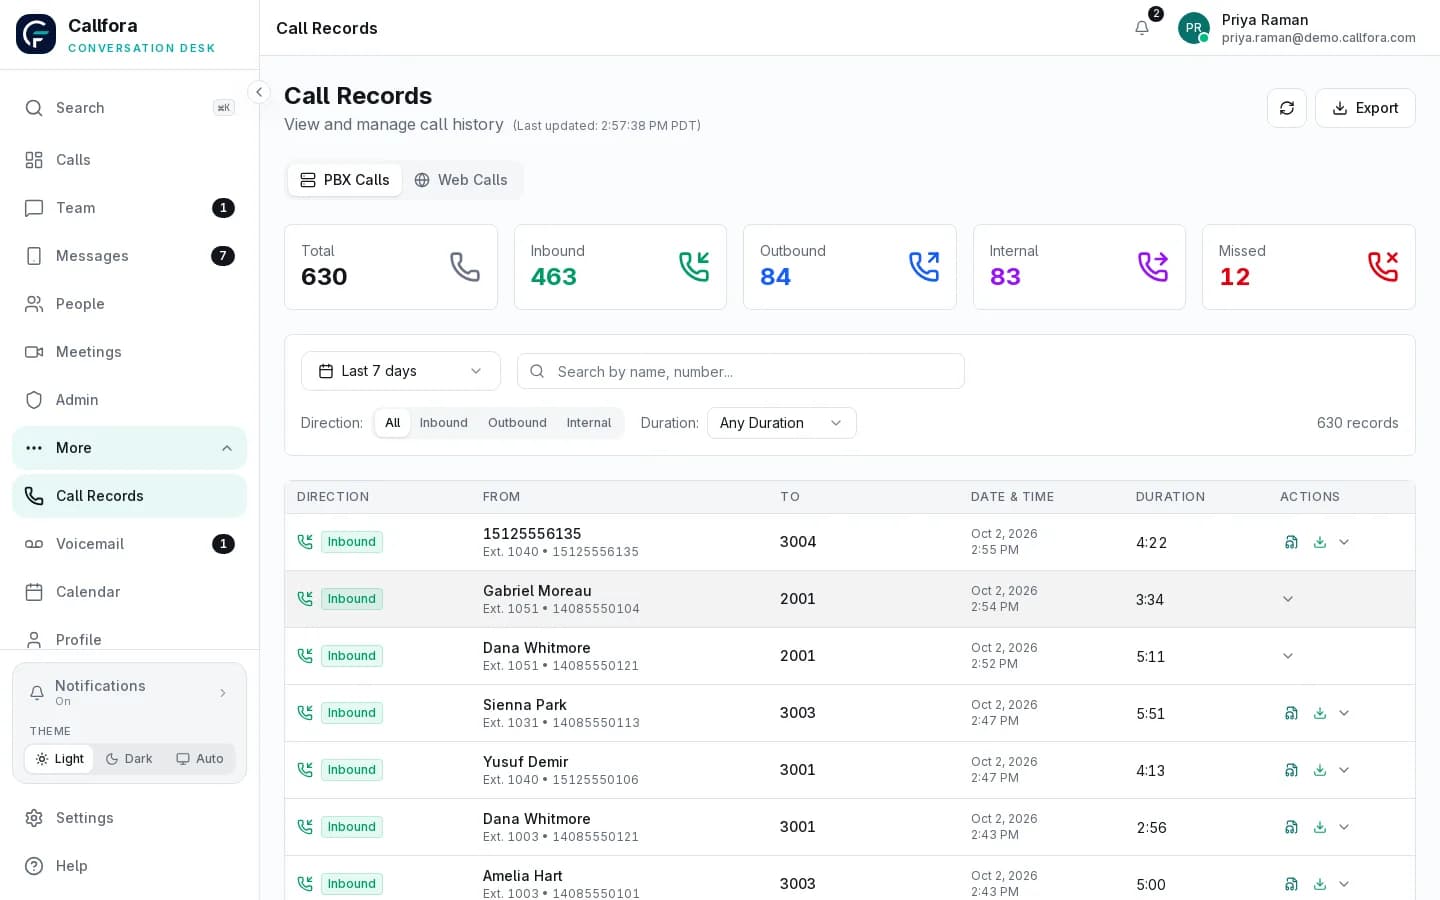This screenshot has height=900, width=1440.
Task: Click the Search by name, number field
Action: 741,371
